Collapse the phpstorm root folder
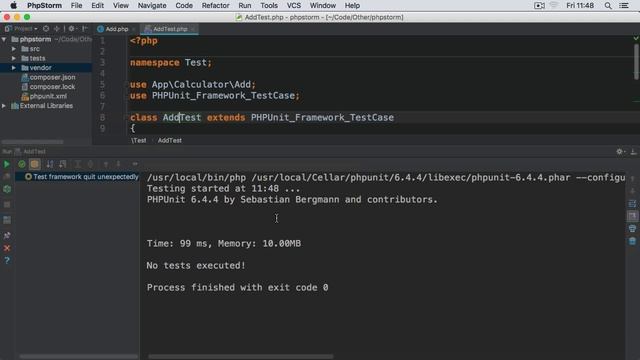640x360 pixels. point(4,39)
